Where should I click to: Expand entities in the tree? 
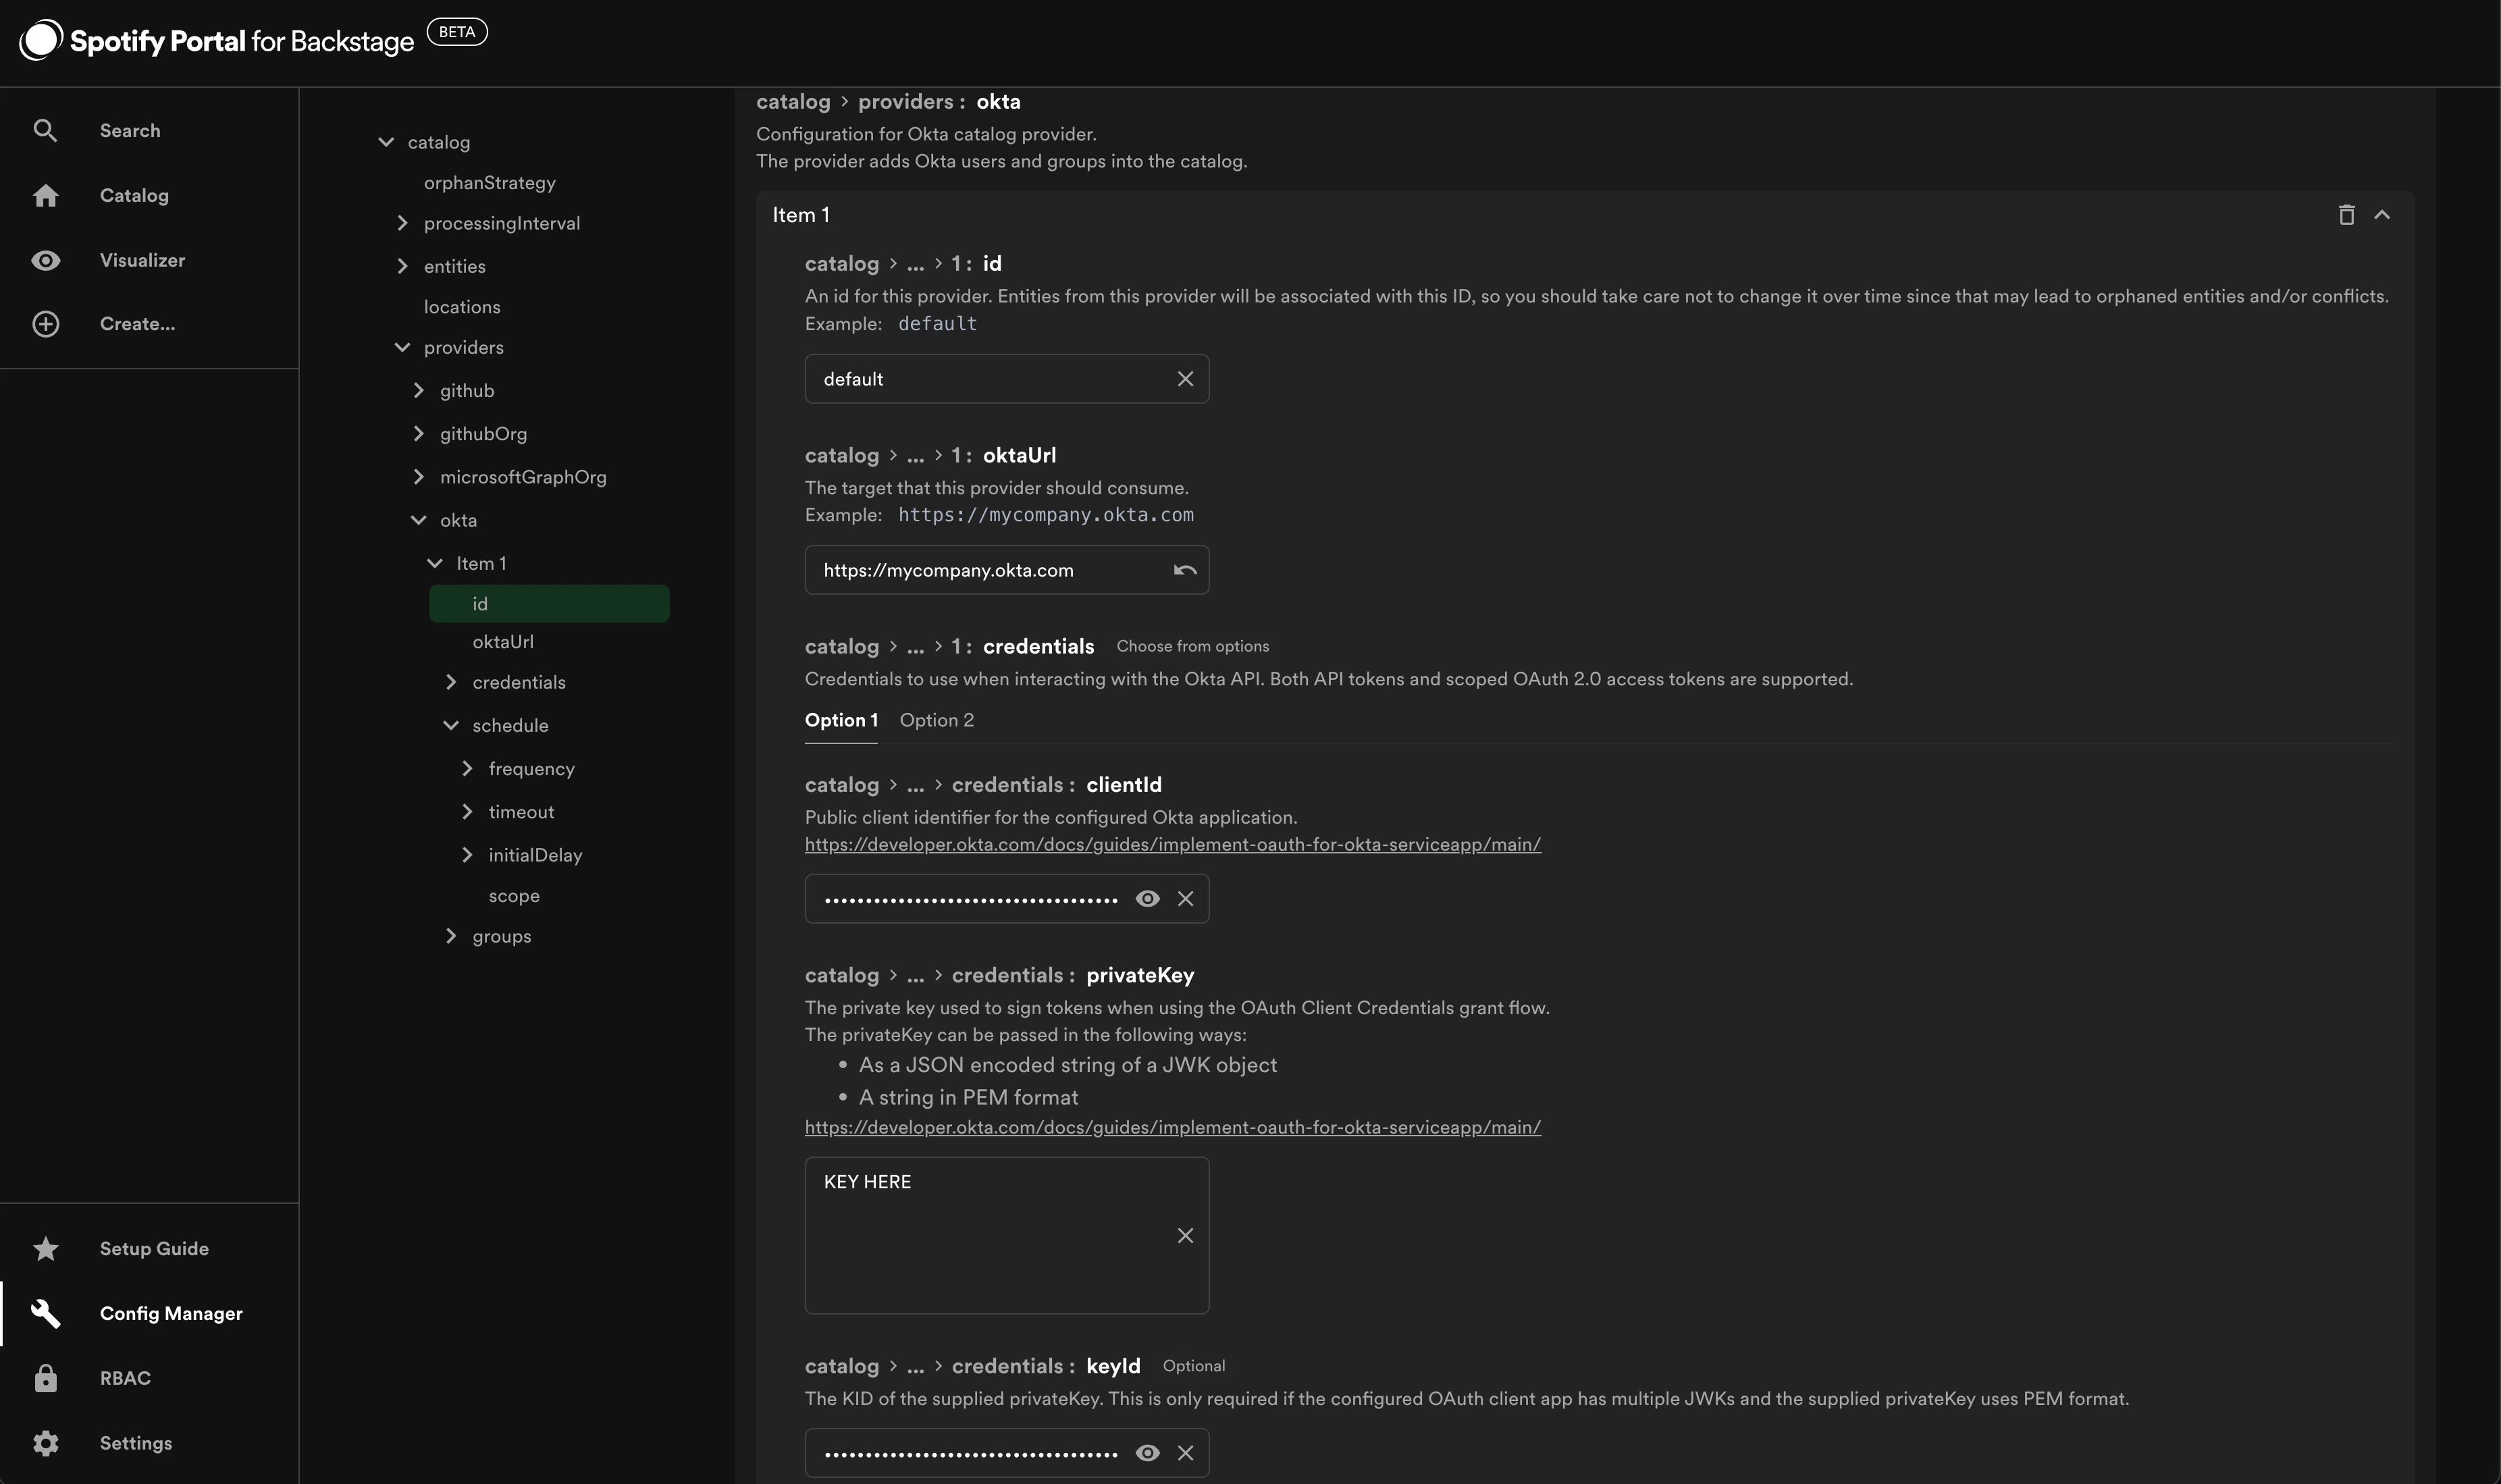(x=402, y=266)
